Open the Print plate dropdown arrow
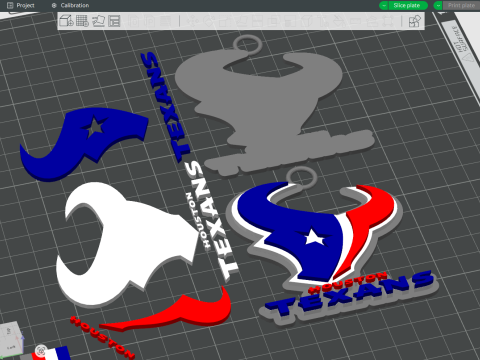Screen dimensions: 480x360 click(x=438, y=5)
